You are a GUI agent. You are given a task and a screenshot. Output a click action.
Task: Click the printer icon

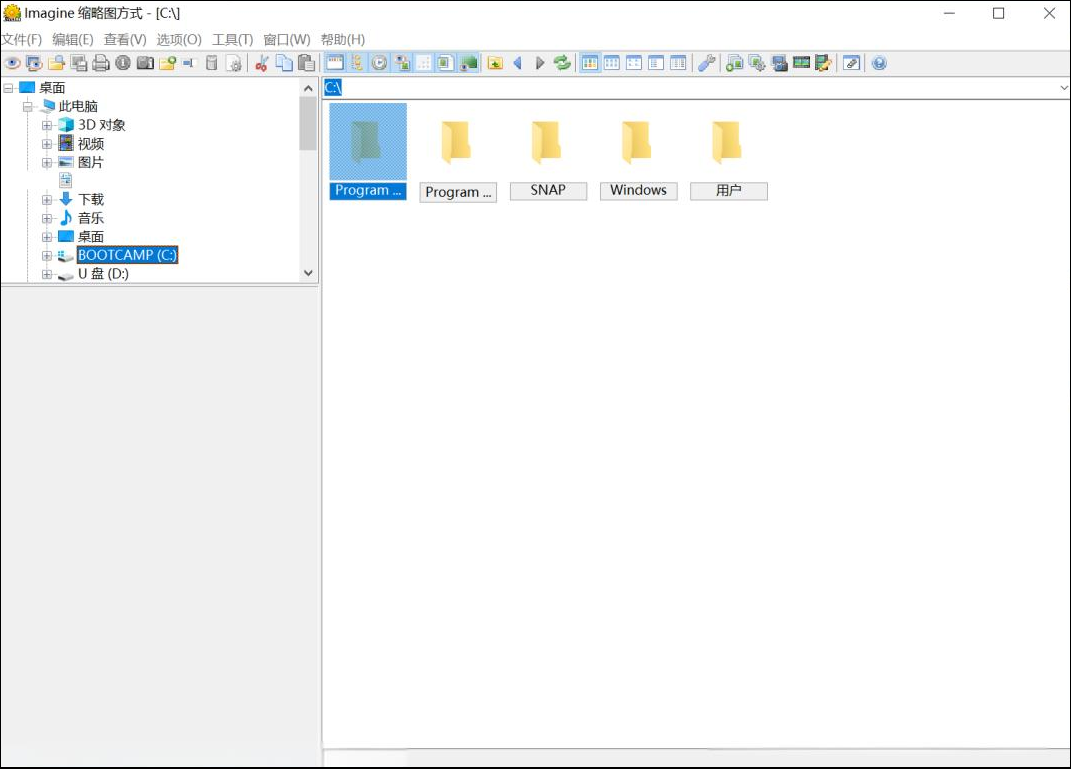pos(100,64)
